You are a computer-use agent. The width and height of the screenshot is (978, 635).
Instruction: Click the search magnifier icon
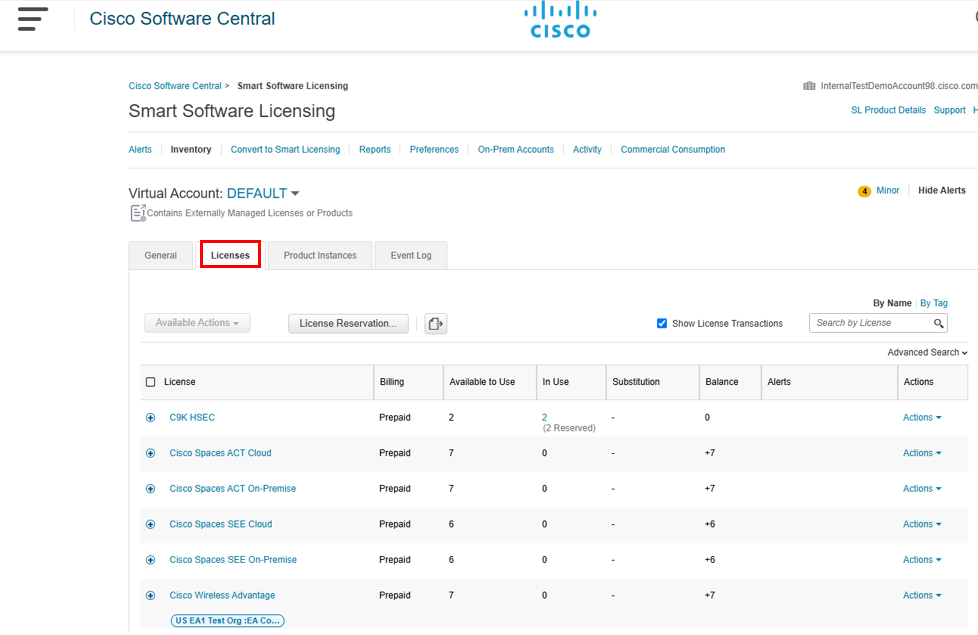938,322
